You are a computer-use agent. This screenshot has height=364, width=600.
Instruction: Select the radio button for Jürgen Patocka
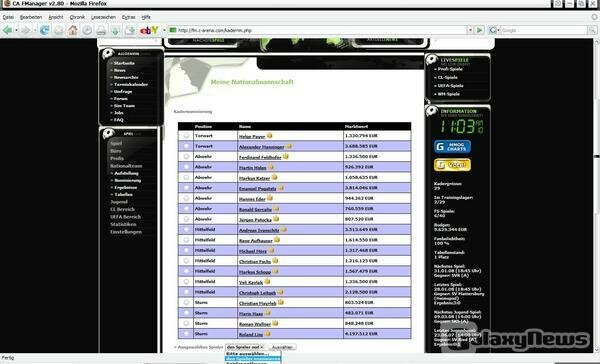(x=186, y=219)
